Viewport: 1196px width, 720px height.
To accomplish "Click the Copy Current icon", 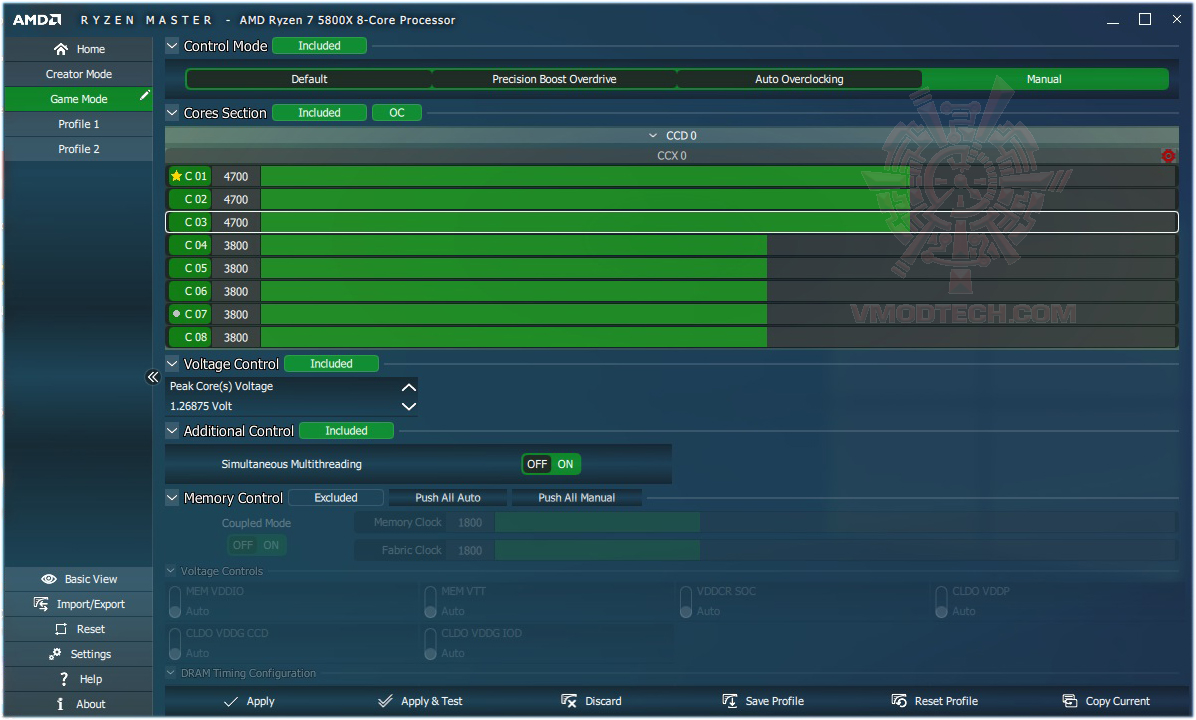I will tap(1070, 701).
